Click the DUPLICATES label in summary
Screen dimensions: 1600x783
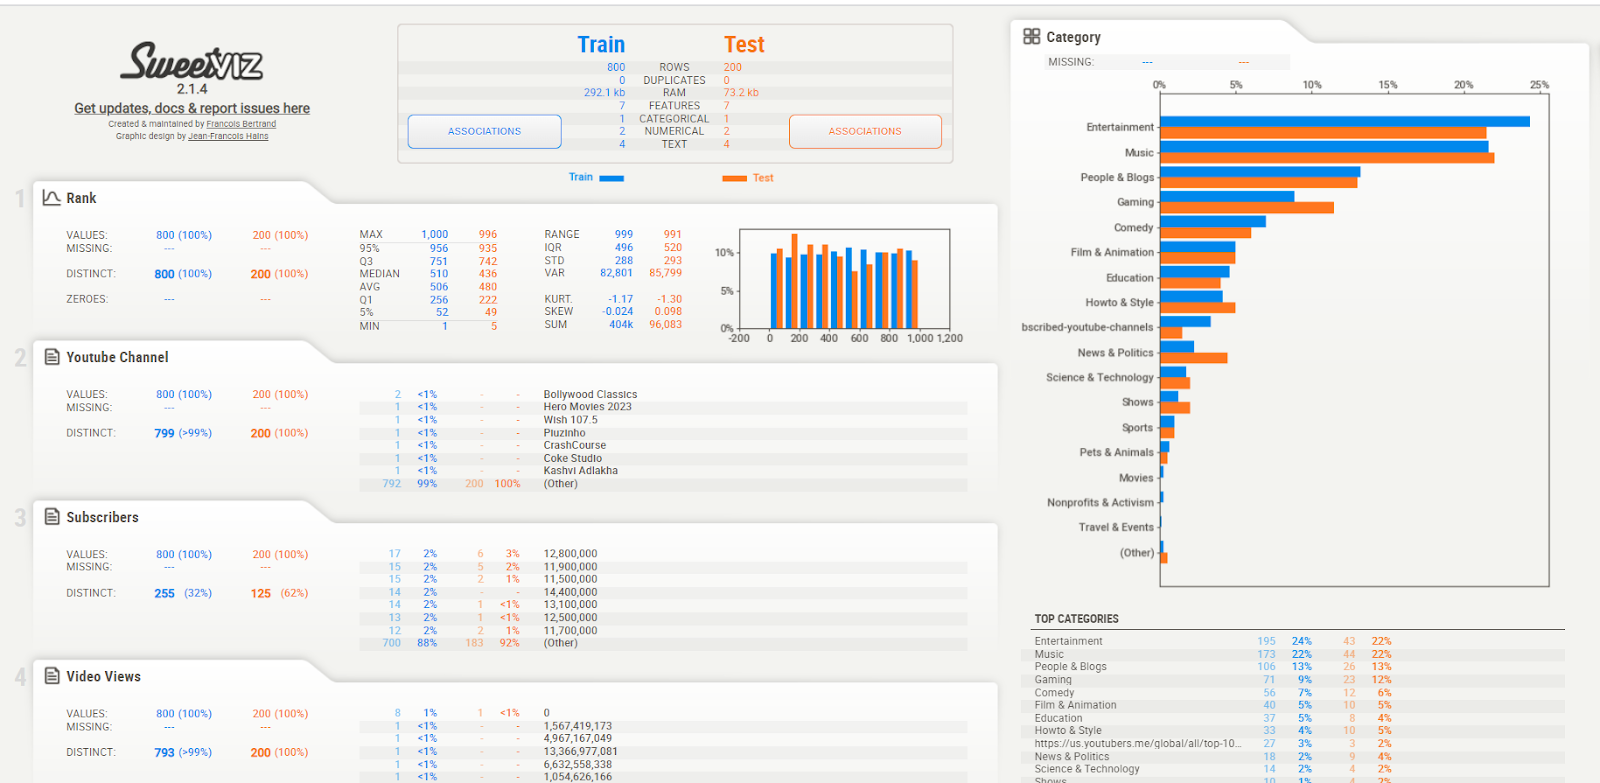[674, 80]
